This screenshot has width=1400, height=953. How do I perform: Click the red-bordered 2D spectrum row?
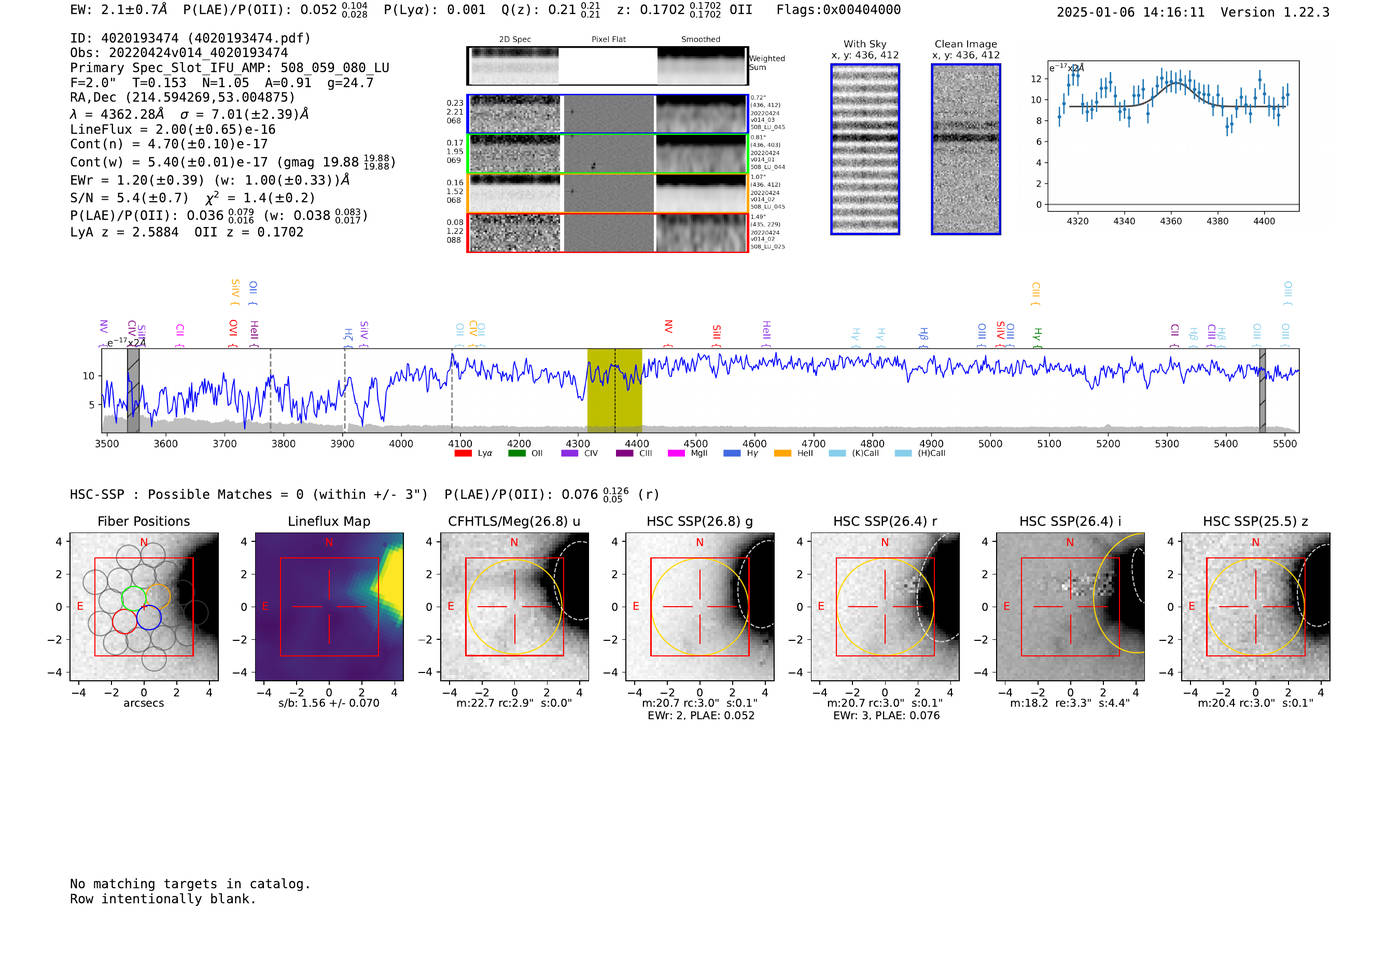click(x=607, y=232)
